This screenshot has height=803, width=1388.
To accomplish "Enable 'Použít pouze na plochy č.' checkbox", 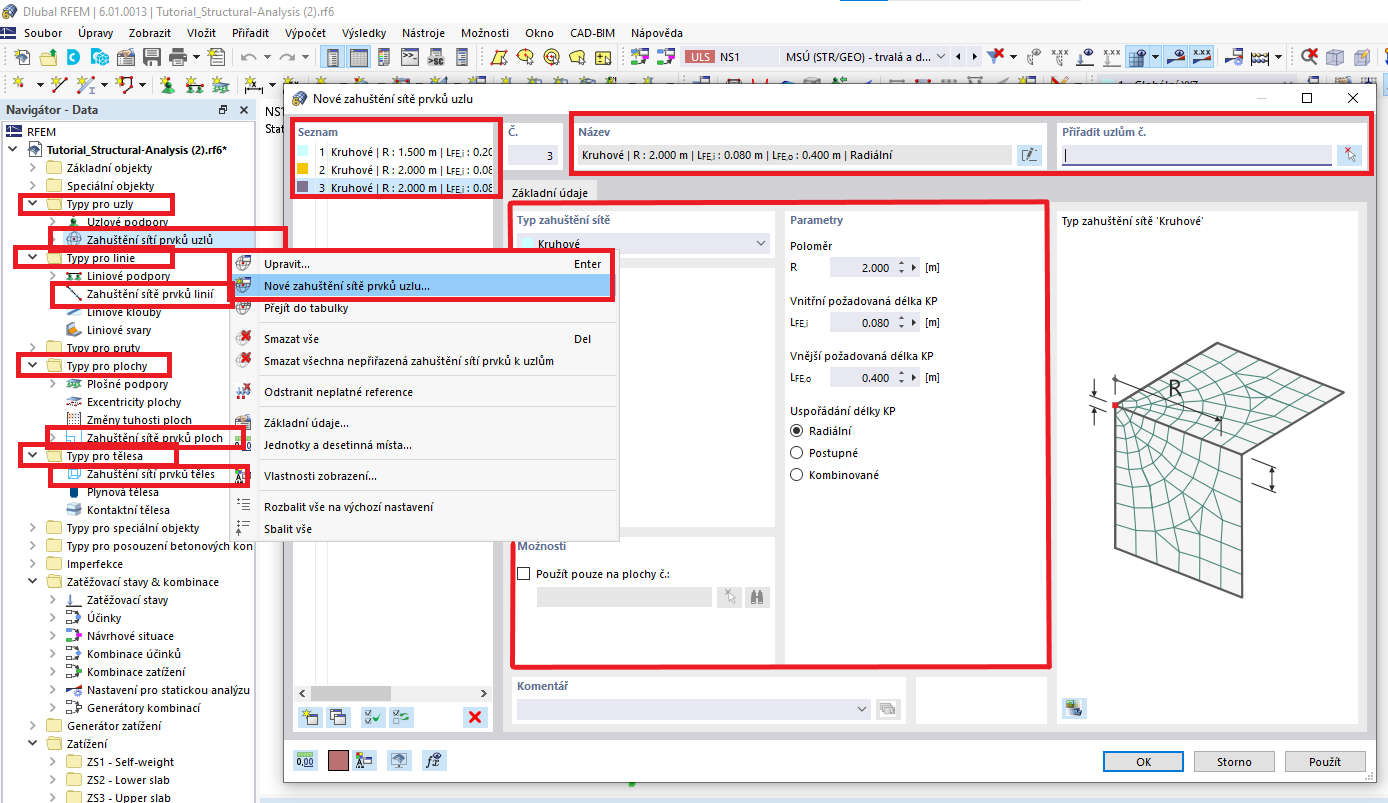I will tap(523, 573).
